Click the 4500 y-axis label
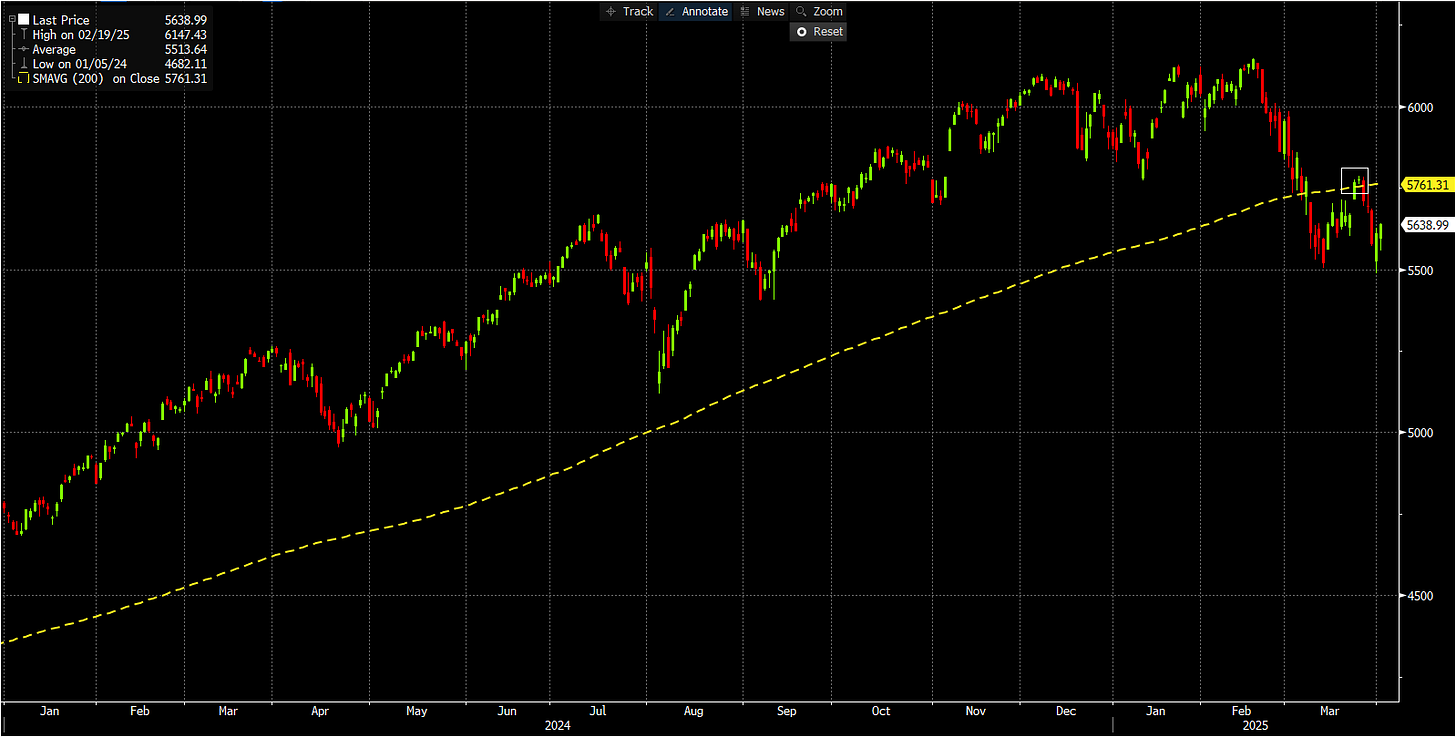The height and width of the screenshot is (737, 1456). pos(1420,596)
